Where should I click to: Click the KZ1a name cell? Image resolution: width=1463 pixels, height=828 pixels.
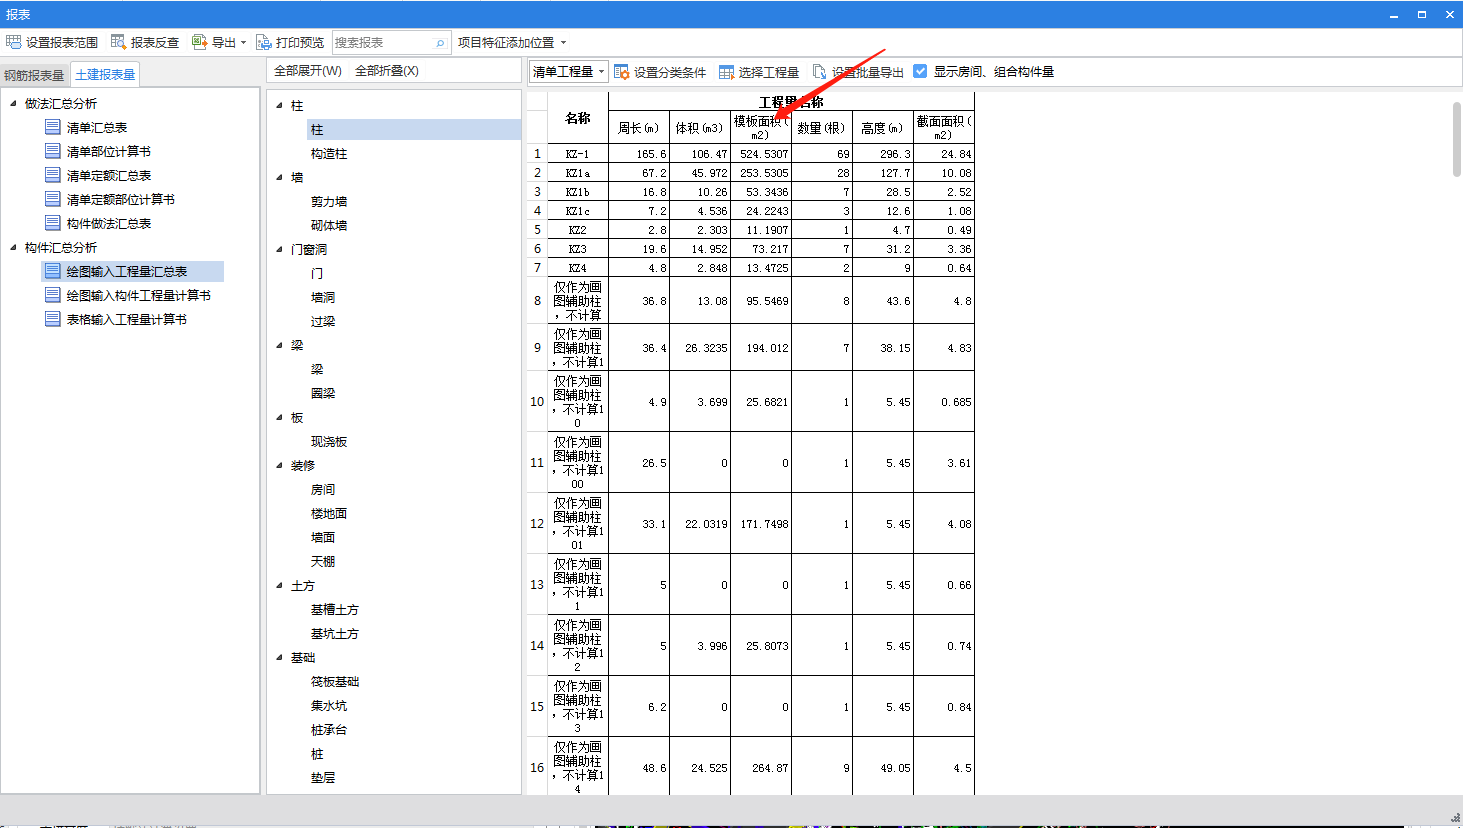[x=578, y=173]
